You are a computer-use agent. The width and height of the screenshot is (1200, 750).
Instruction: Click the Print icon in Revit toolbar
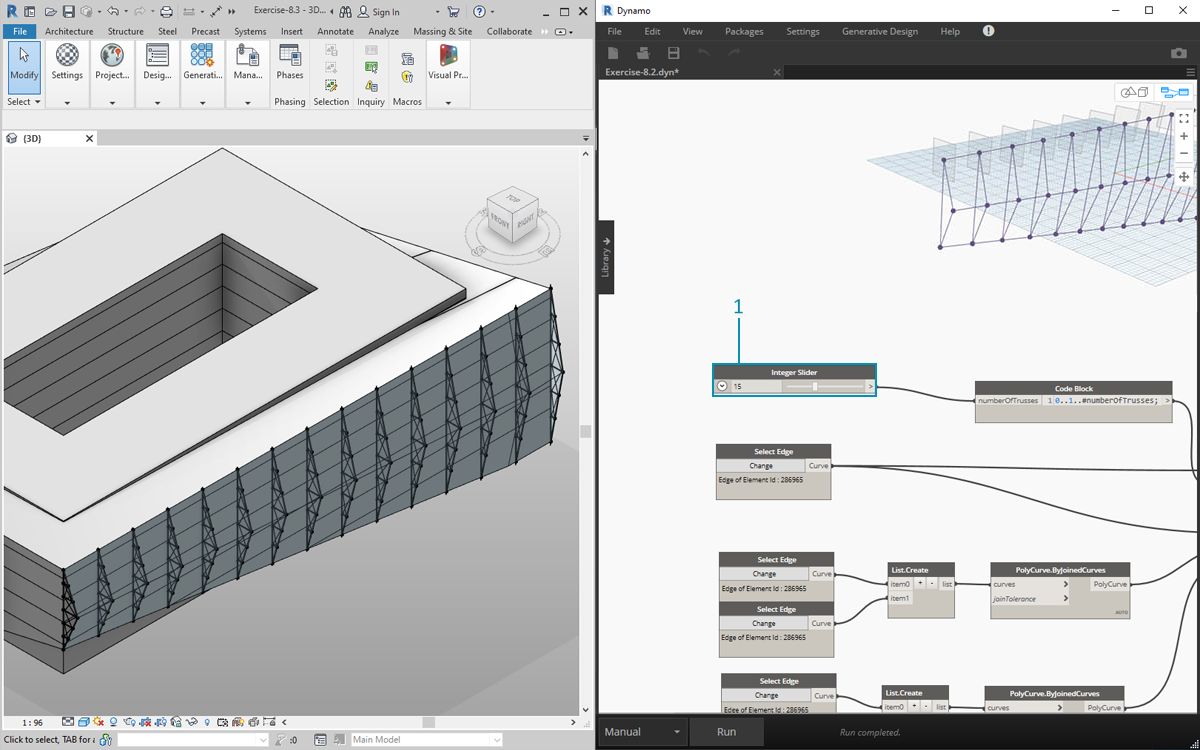tap(166, 11)
